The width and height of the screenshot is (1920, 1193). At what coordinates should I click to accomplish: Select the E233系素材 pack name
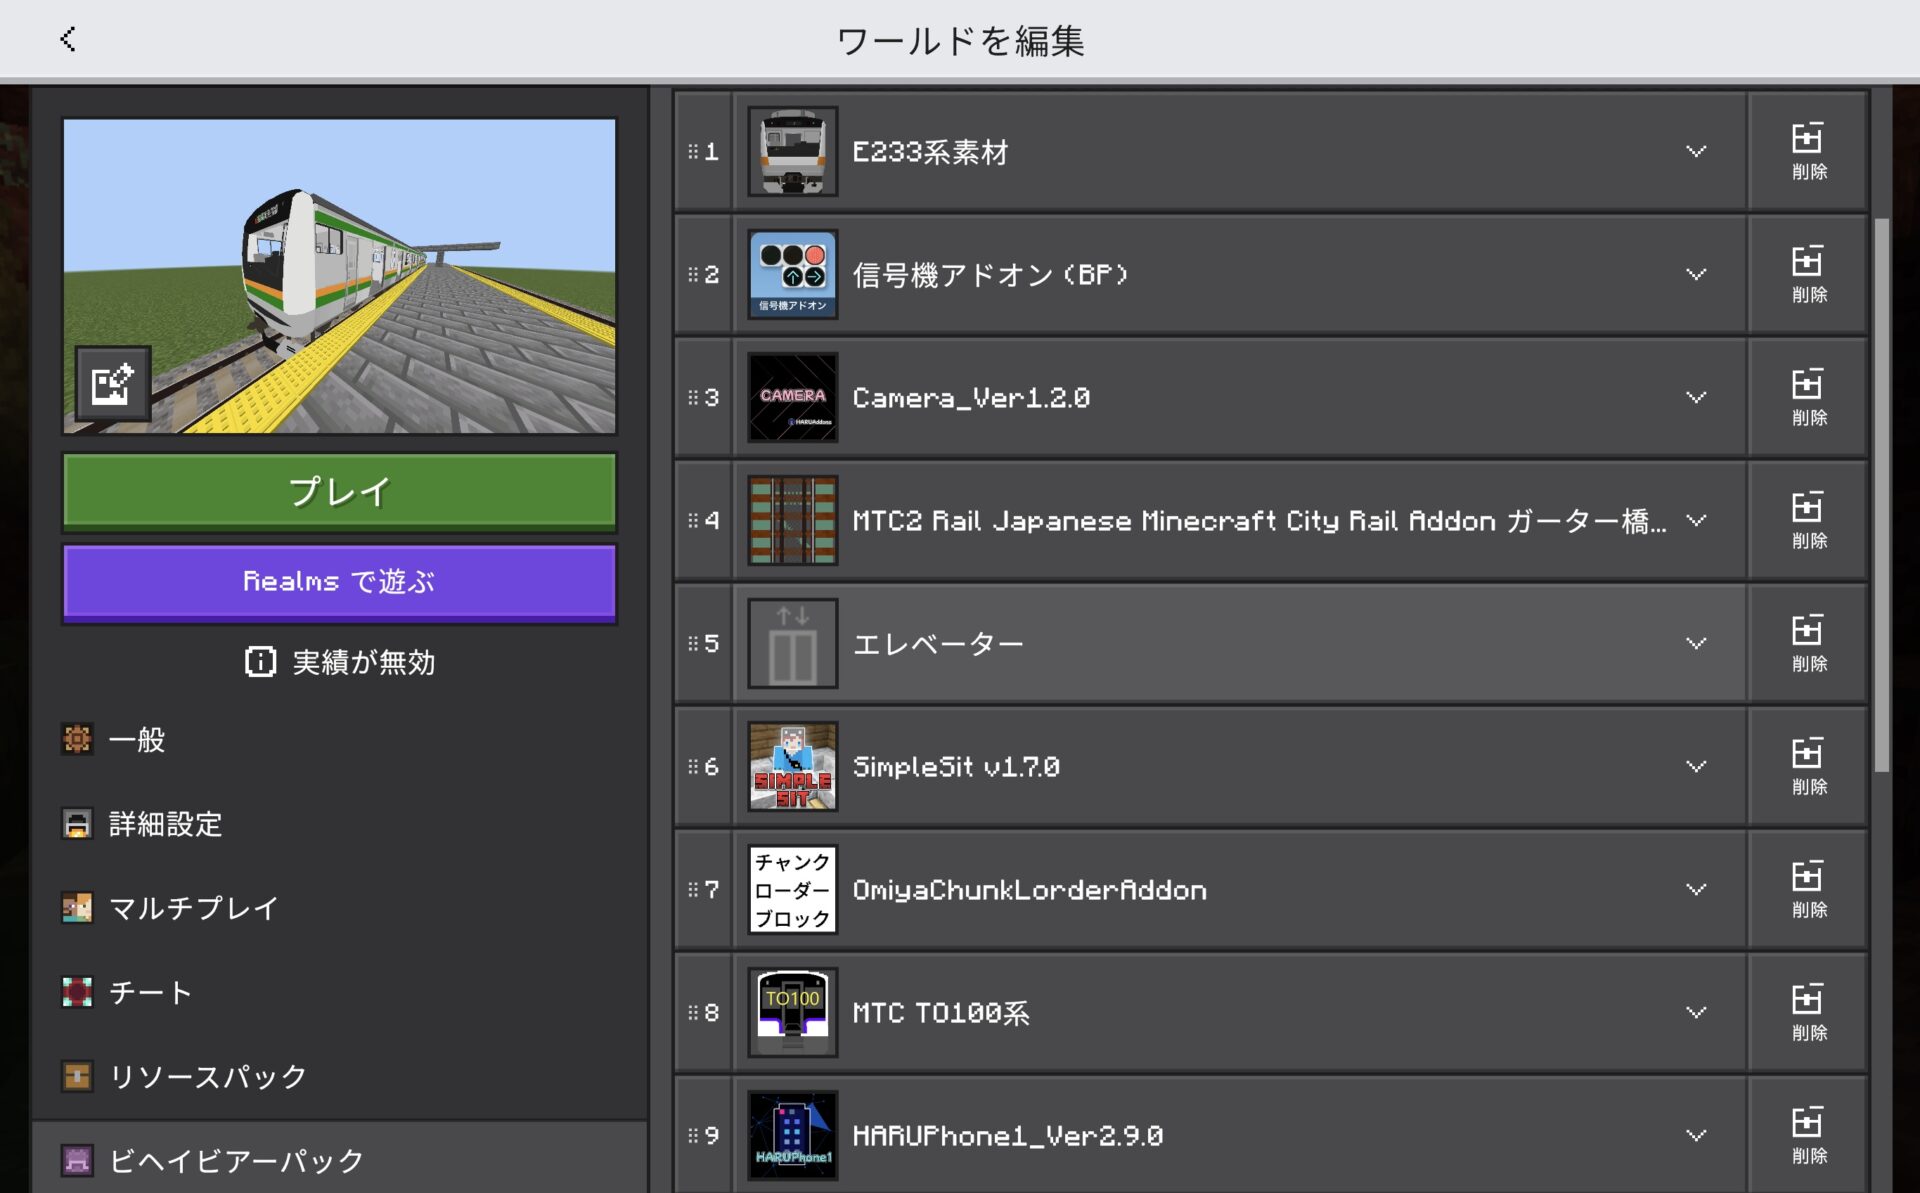point(930,152)
